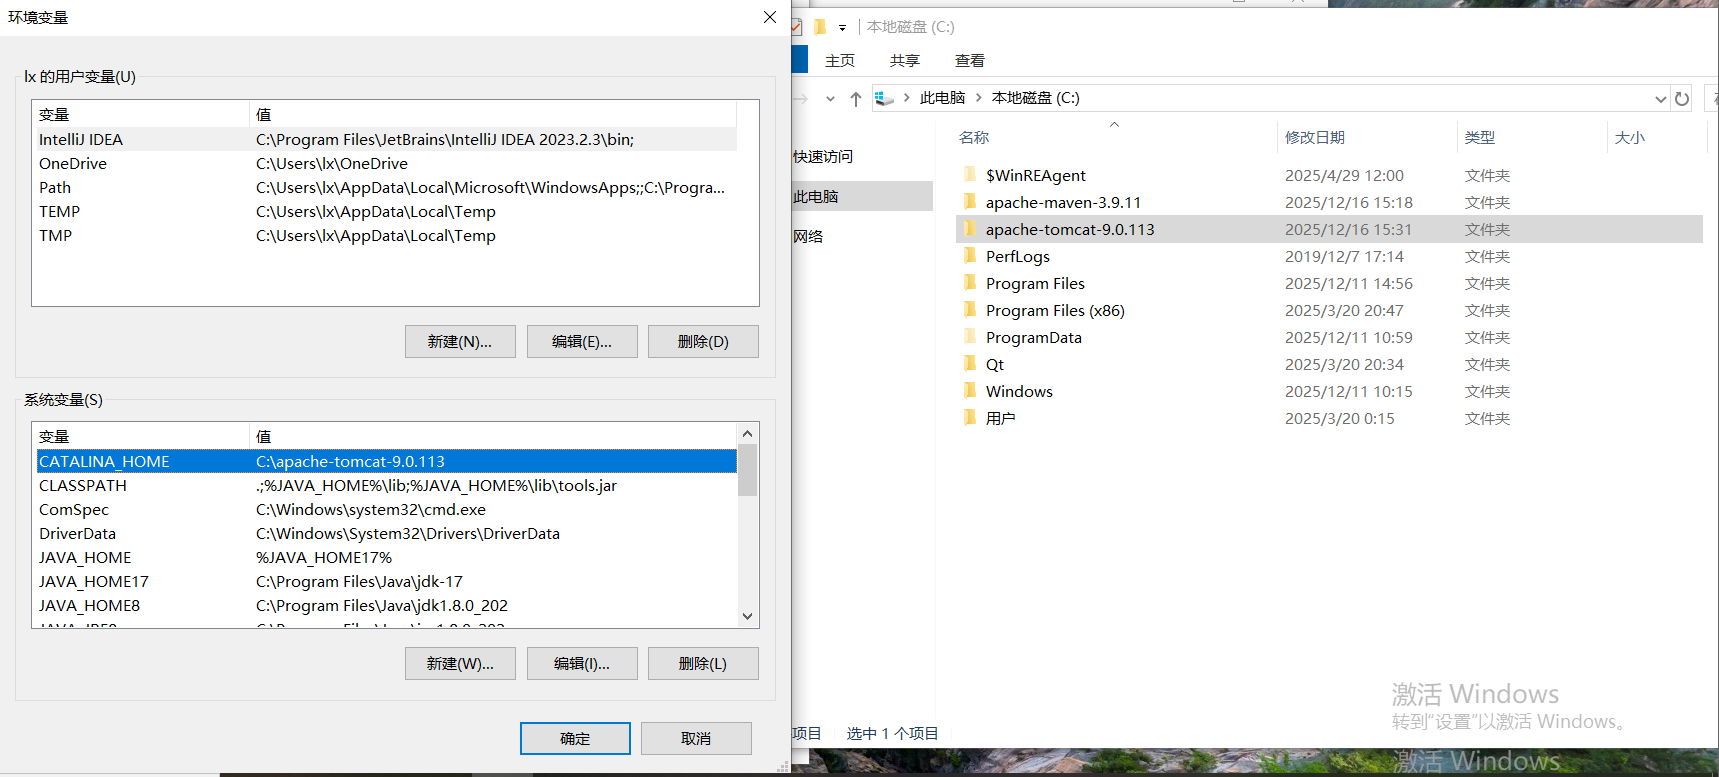Click the drive icon in address bar
1719x777 pixels.
tap(884, 98)
